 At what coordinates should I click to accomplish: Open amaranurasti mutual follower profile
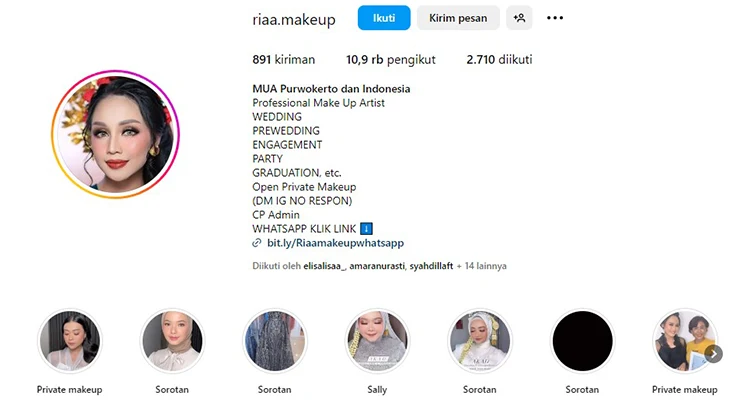pyautogui.click(x=377, y=266)
